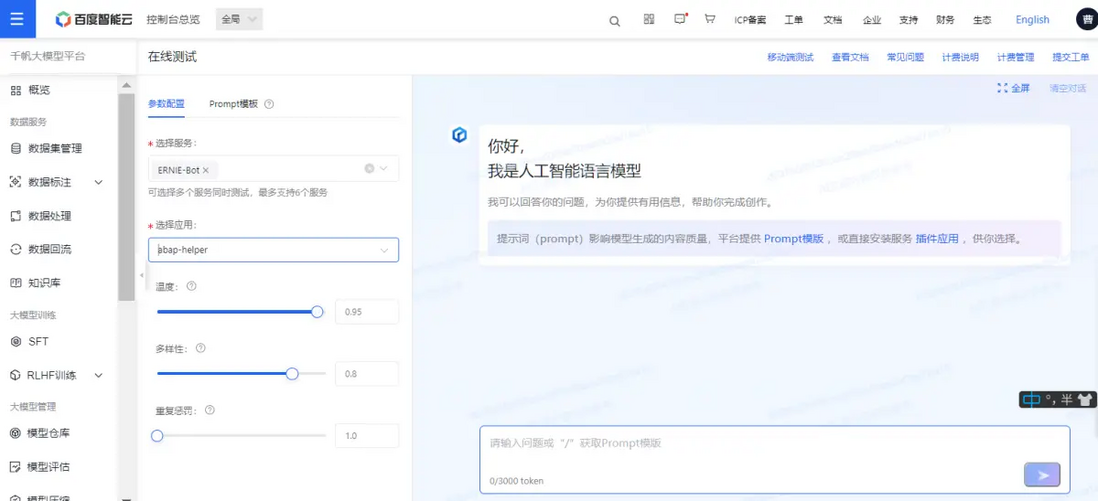Open the 移动端测试 link
Screen dimensions: 1098x501
coord(790,57)
